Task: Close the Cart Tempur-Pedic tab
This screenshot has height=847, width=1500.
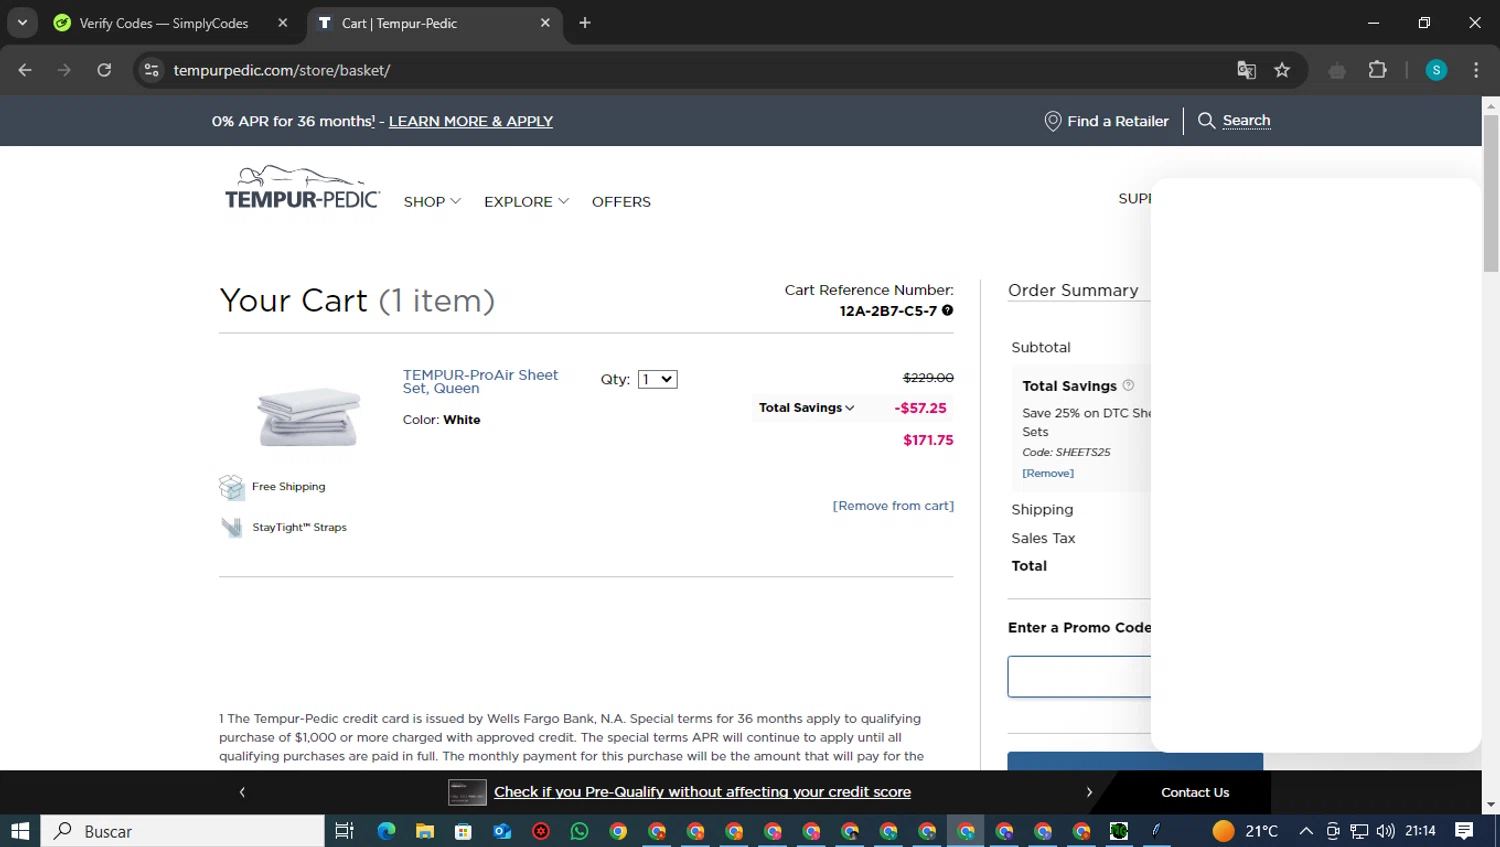Action: click(x=545, y=23)
